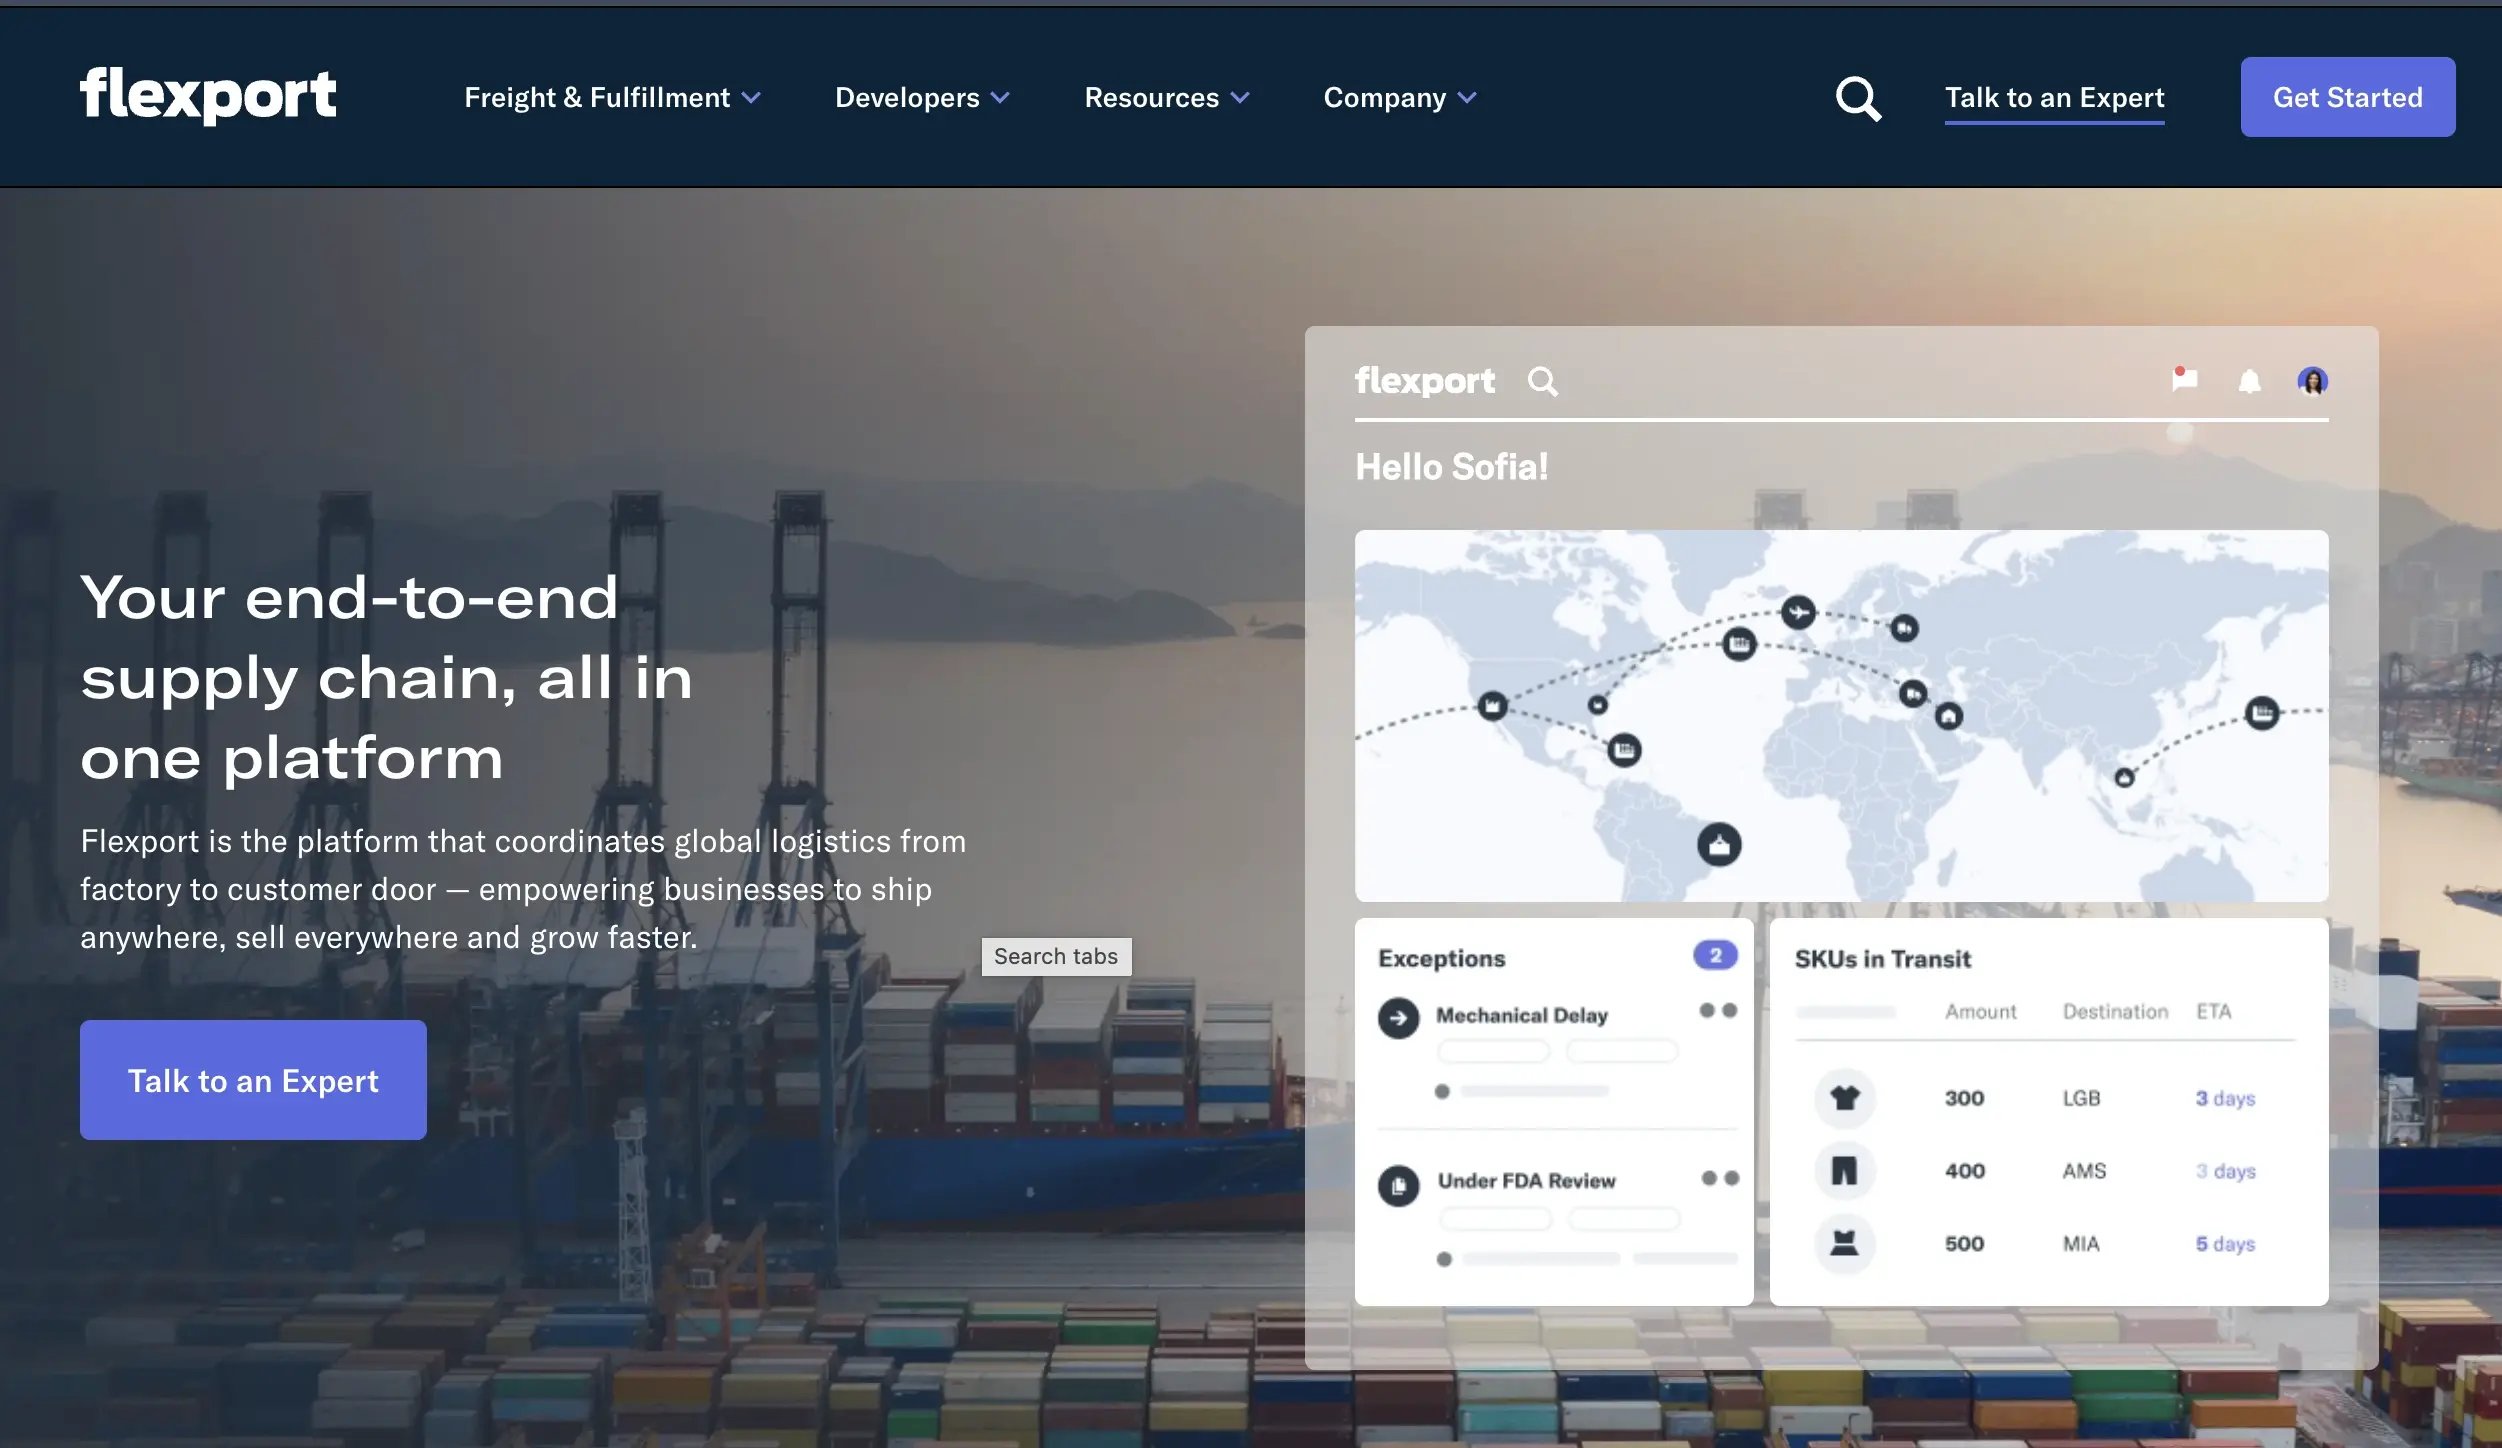Click the large marker over South America
Screen dimensions: 2502x1448
1719,845
